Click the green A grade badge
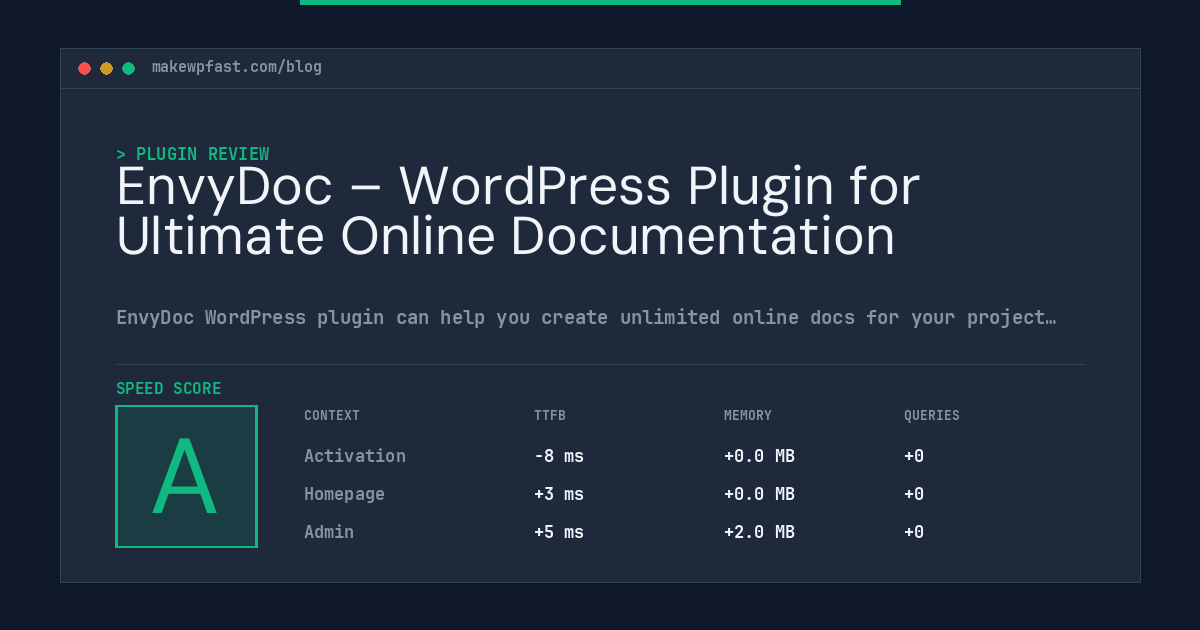 (186, 476)
